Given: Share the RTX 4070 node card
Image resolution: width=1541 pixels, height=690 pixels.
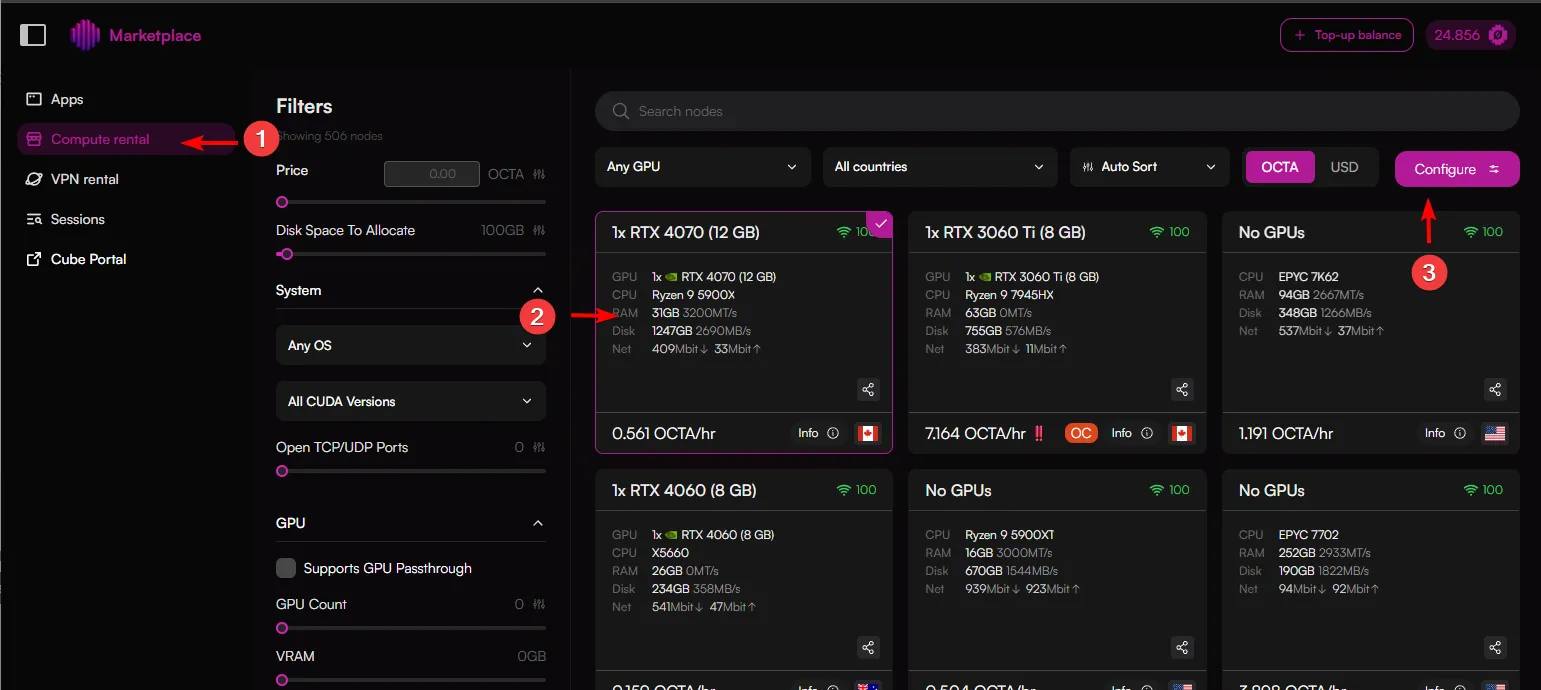Looking at the screenshot, I should pyautogui.click(x=868, y=390).
